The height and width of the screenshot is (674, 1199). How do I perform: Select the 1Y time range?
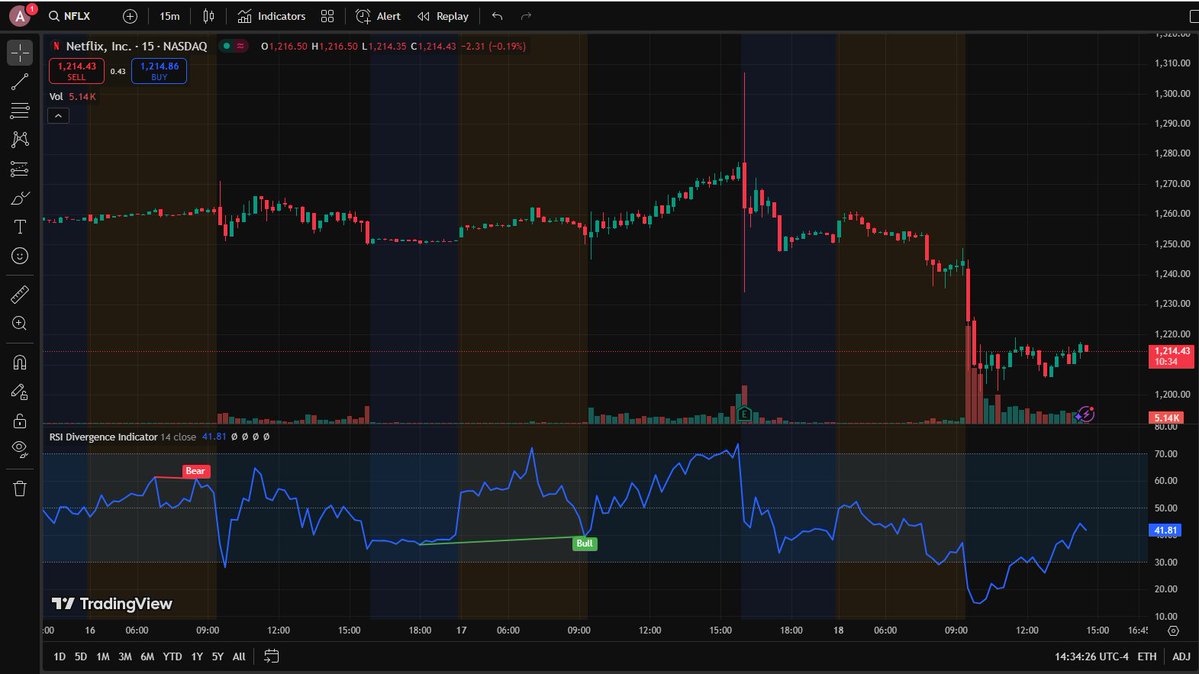pos(197,656)
